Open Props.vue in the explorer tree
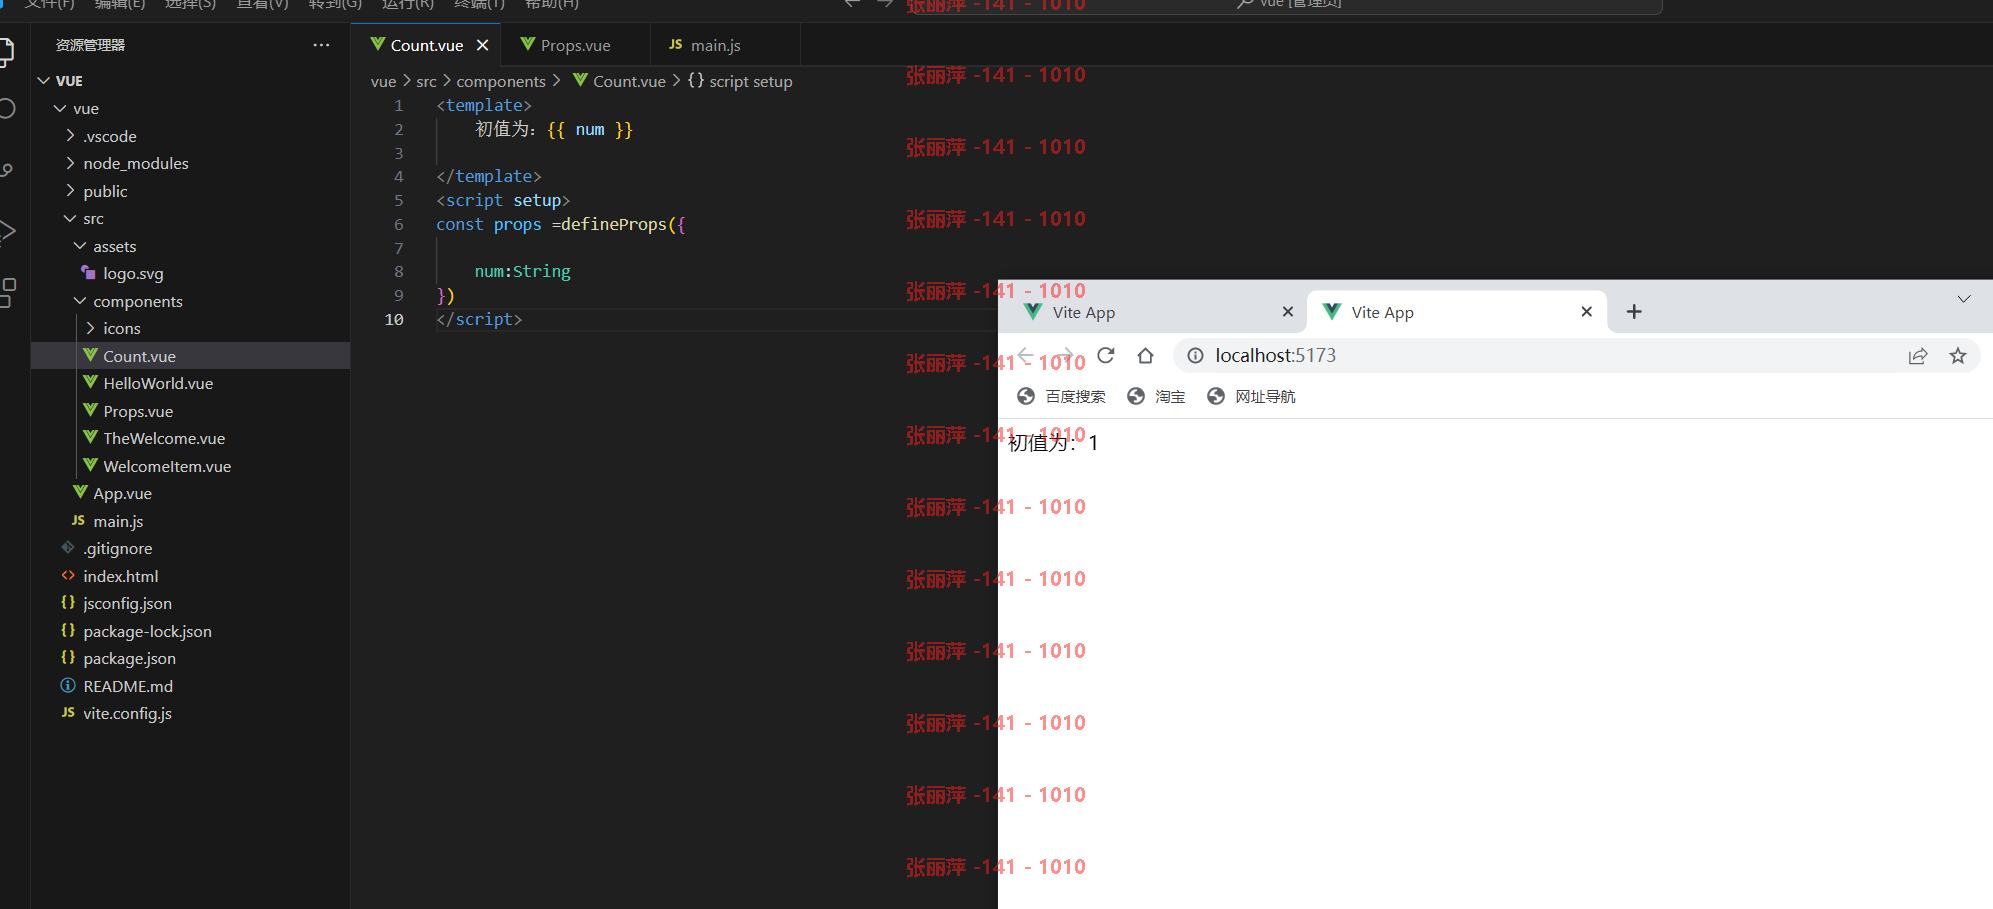1993x909 pixels. tap(190, 411)
